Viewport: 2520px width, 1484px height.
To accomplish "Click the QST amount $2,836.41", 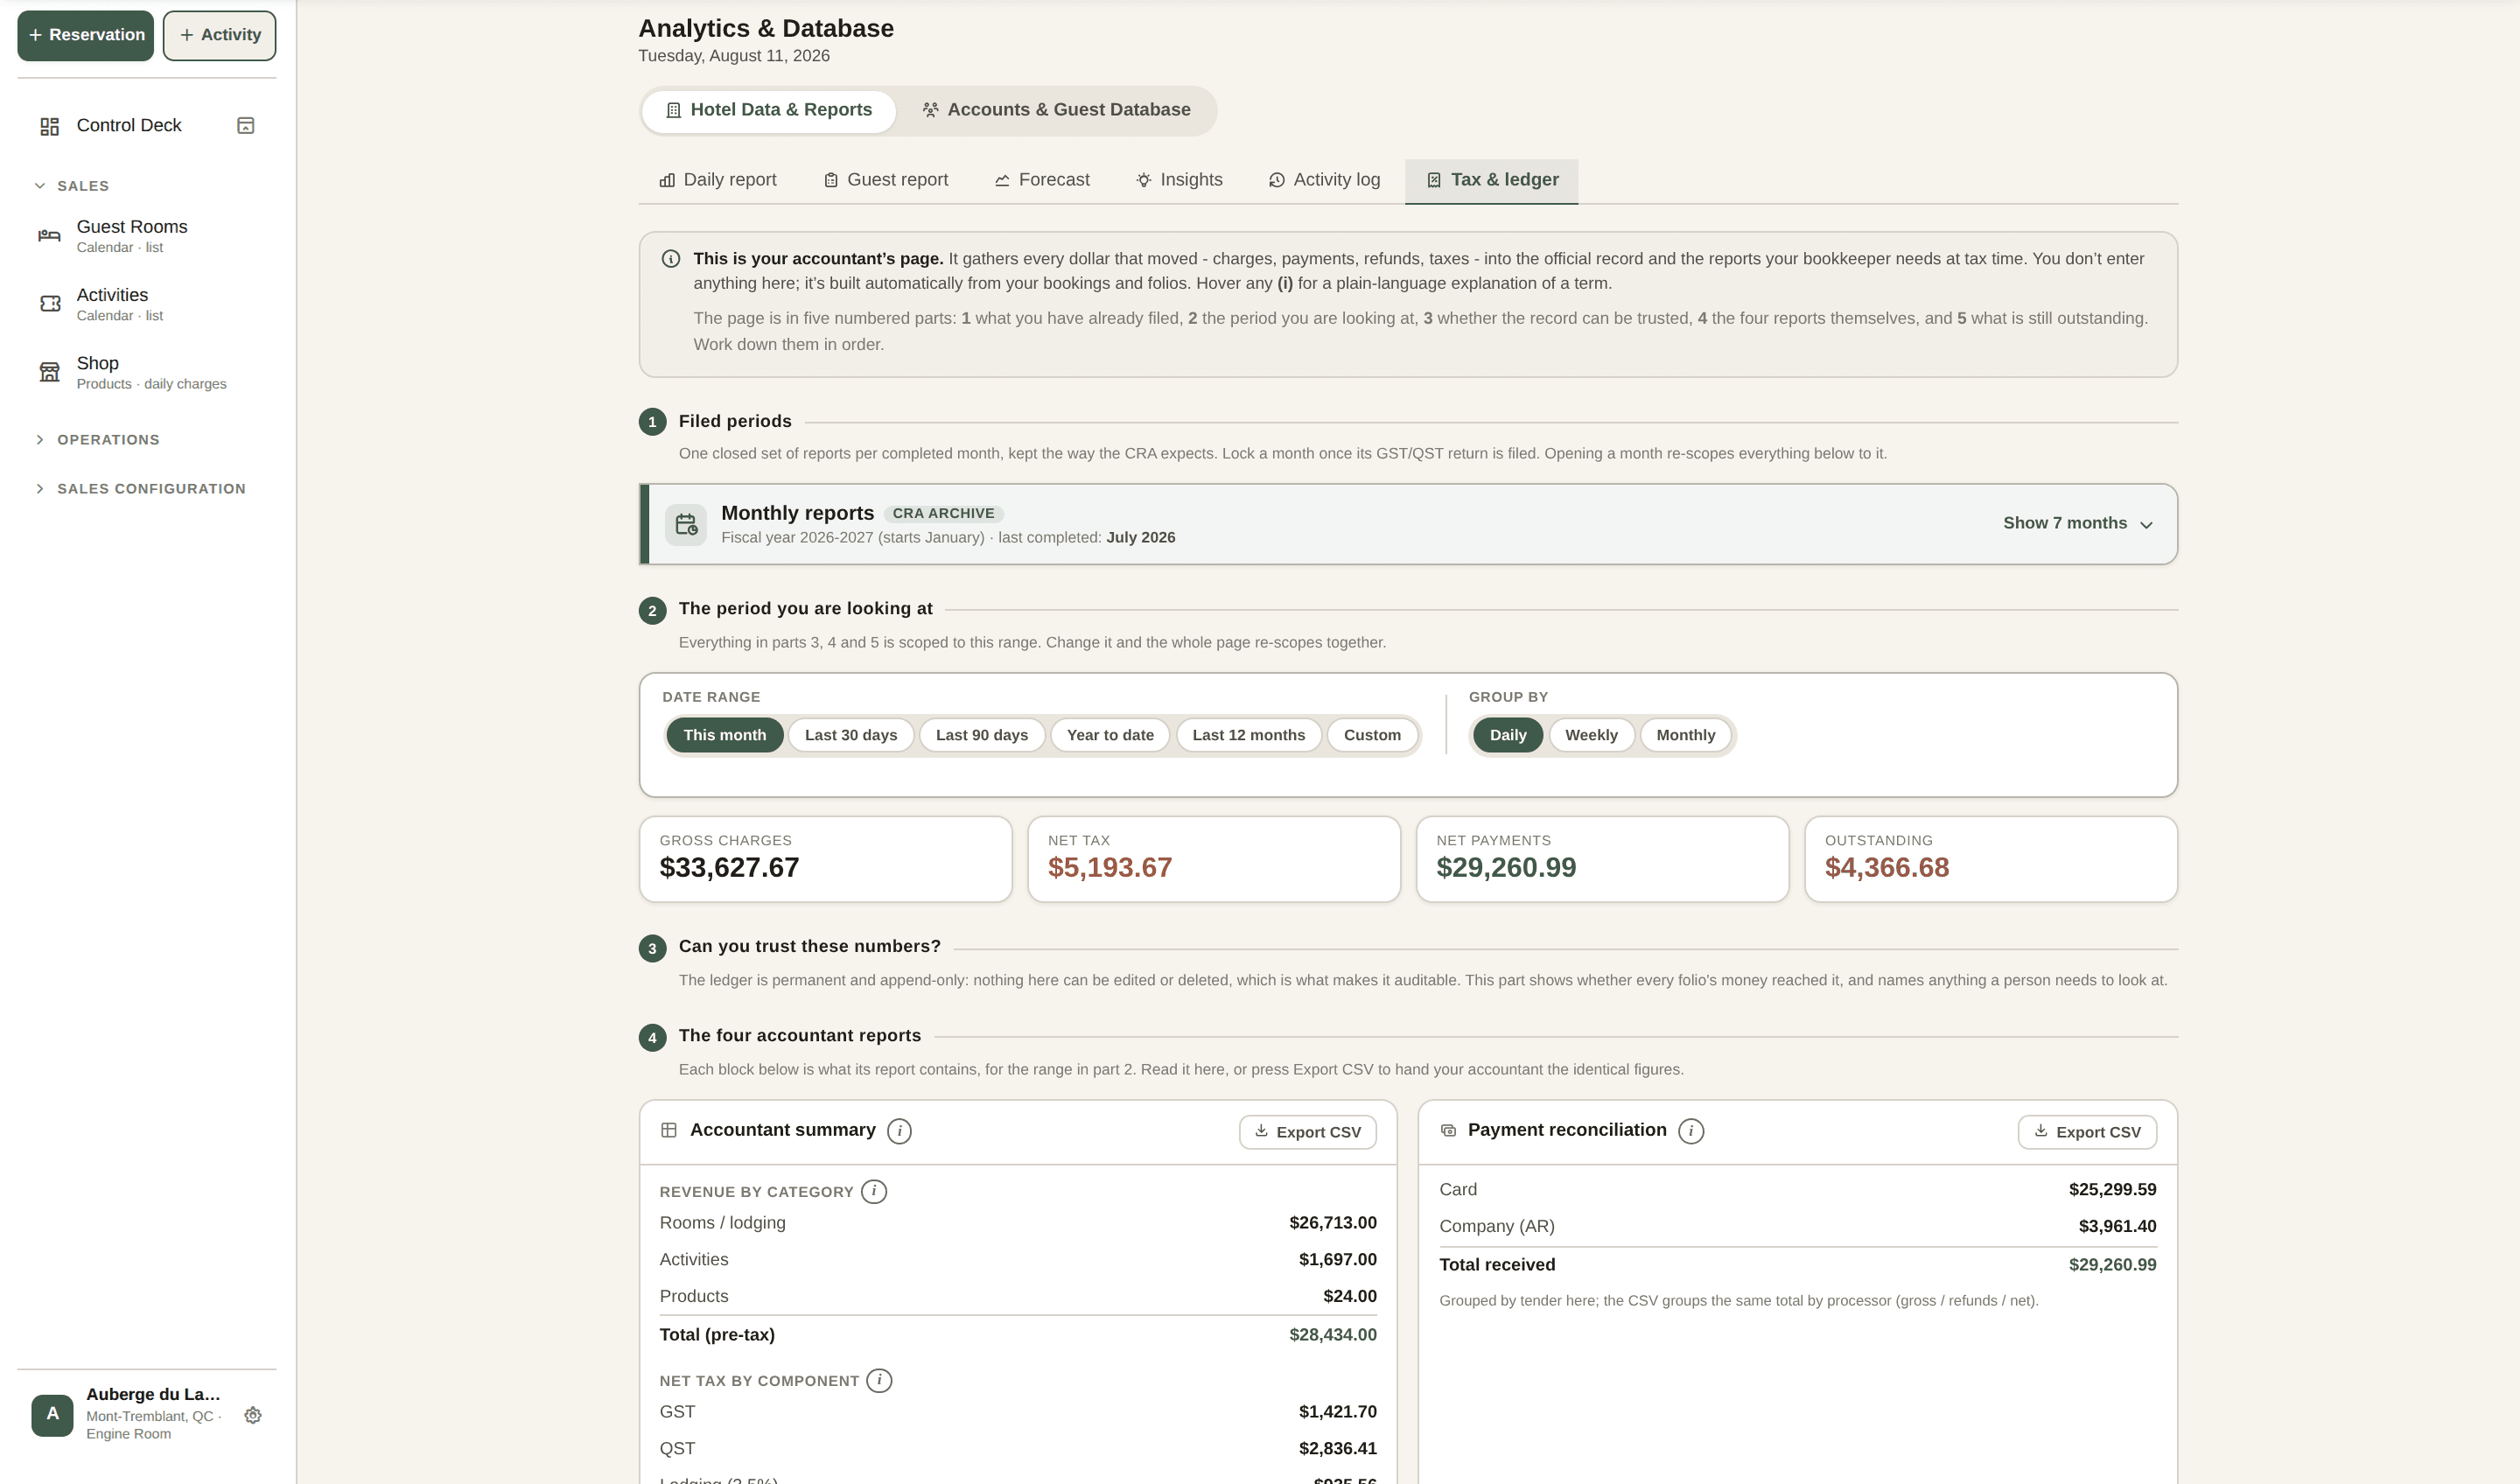I will 1337,1449.
